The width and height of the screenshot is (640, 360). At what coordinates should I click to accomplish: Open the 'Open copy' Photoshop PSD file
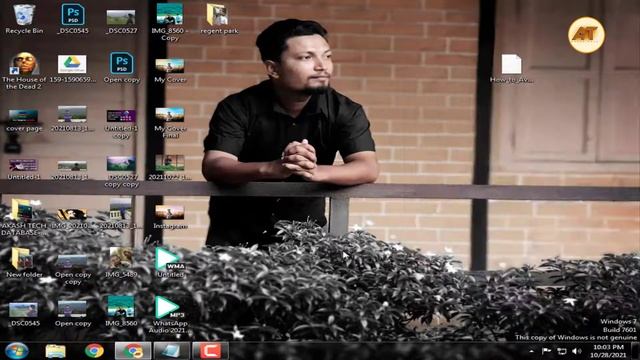121,68
